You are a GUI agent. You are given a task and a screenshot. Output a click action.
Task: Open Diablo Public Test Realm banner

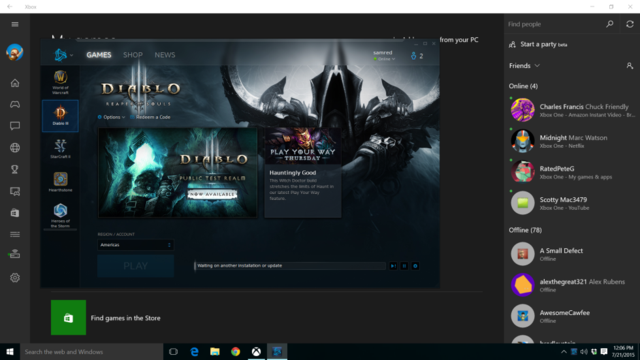[x=178, y=173]
